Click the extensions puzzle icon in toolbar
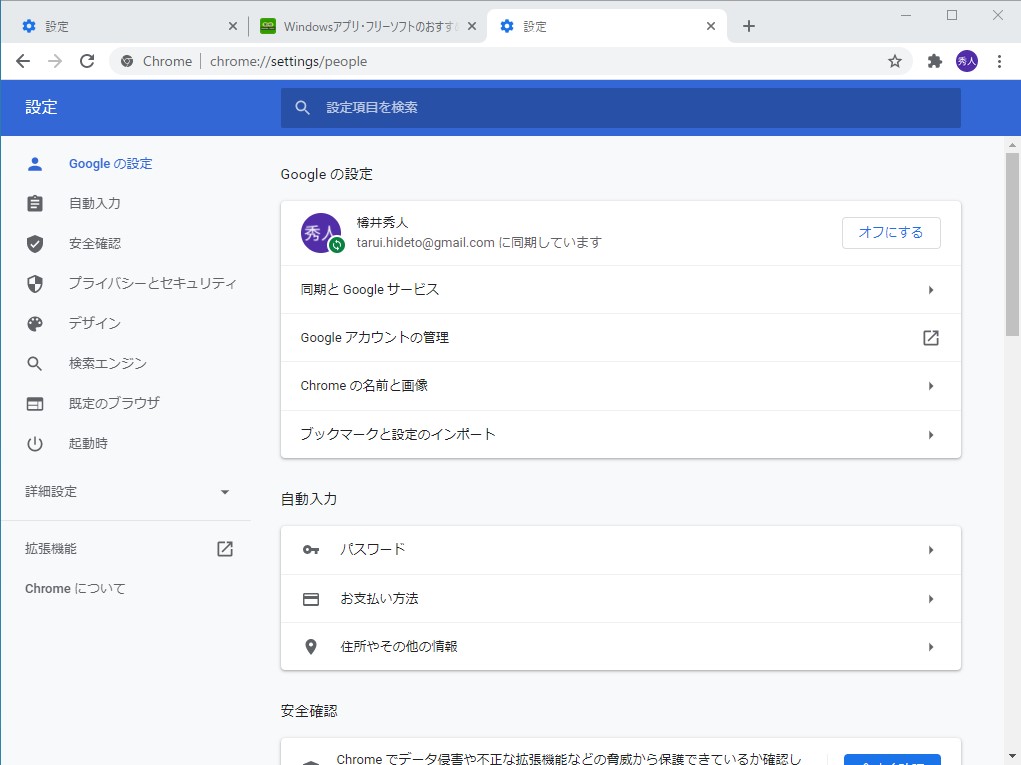1021x765 pixels. click(934, 61)
